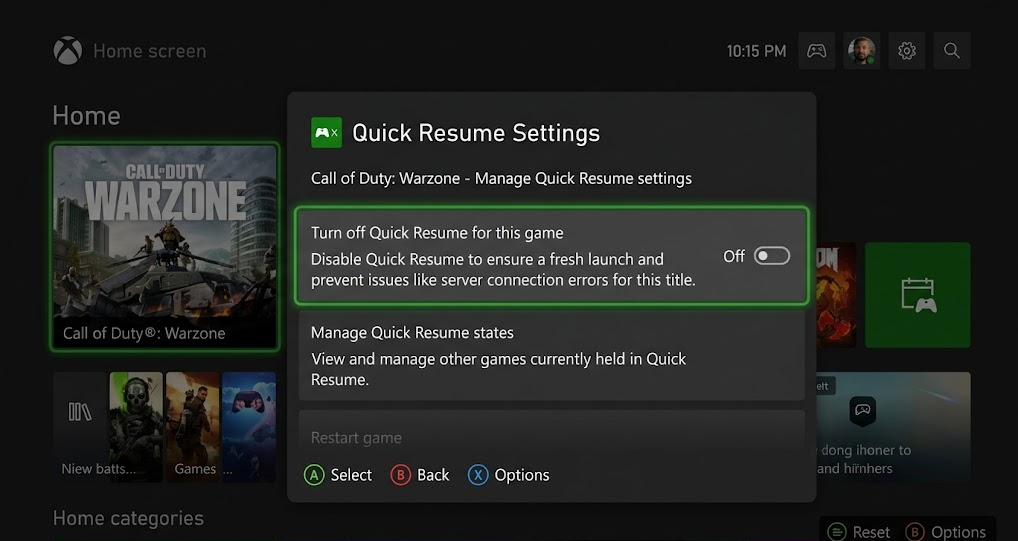This screenshot has height=541, width=1018.
Task: Open the Settings gear icon
Action: [x=907, y=51]
